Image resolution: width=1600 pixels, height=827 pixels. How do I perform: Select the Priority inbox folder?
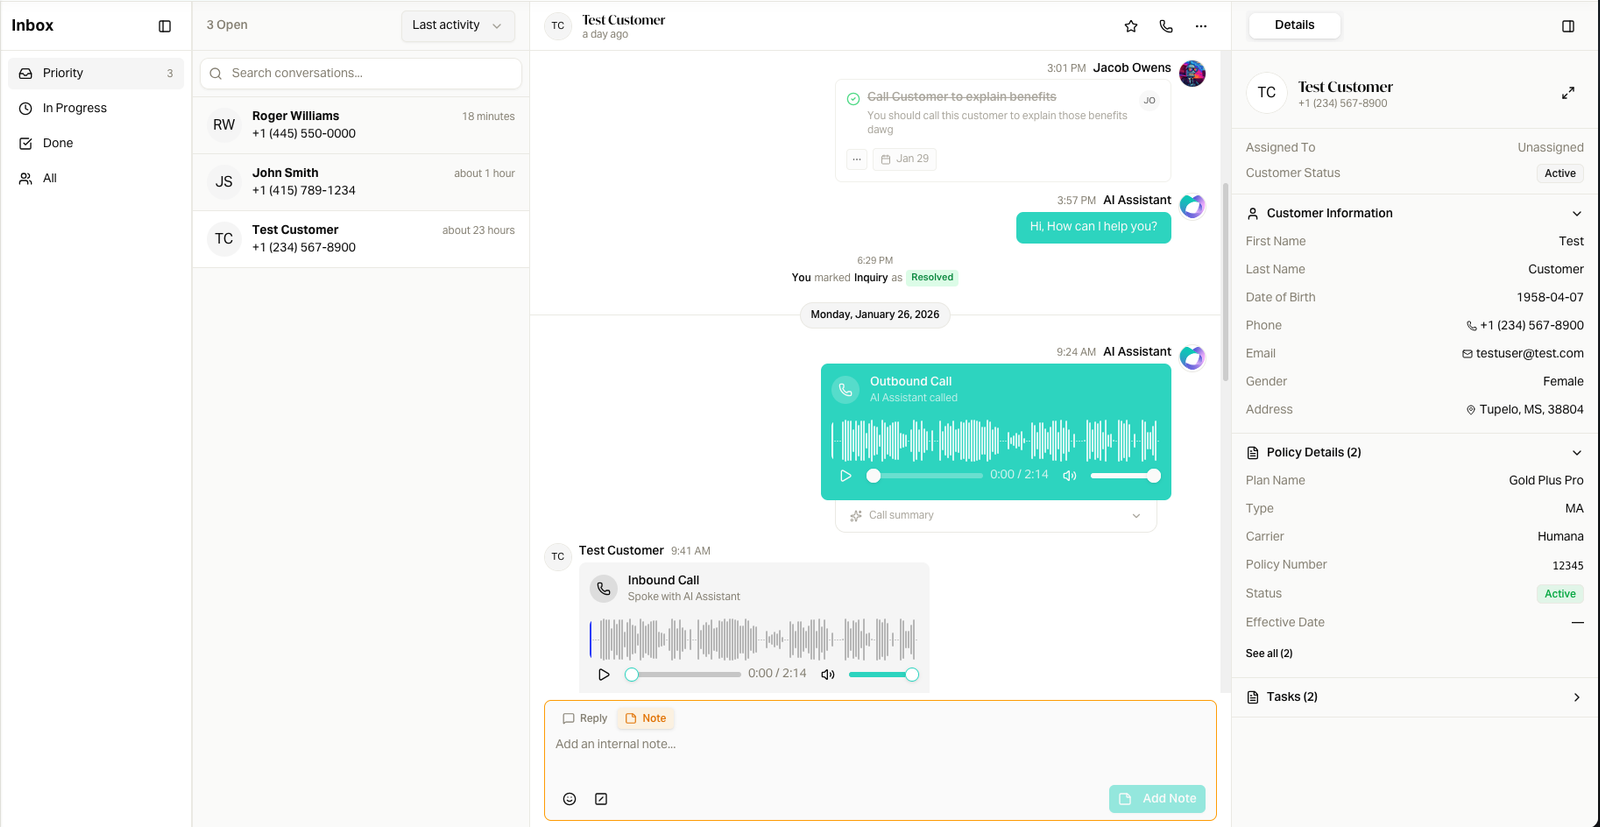96,73
